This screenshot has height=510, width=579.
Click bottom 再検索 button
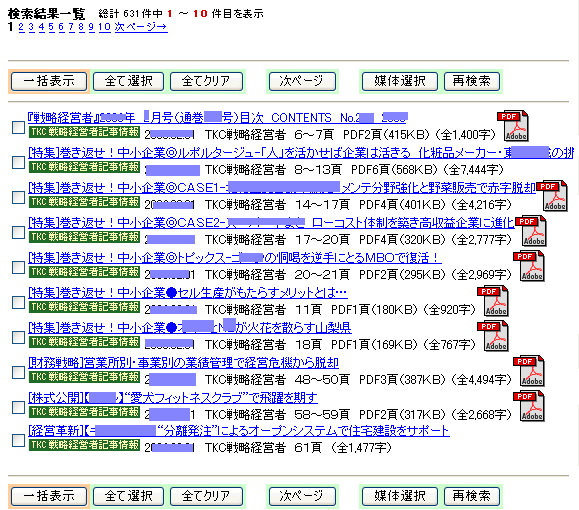pos(472,496)
